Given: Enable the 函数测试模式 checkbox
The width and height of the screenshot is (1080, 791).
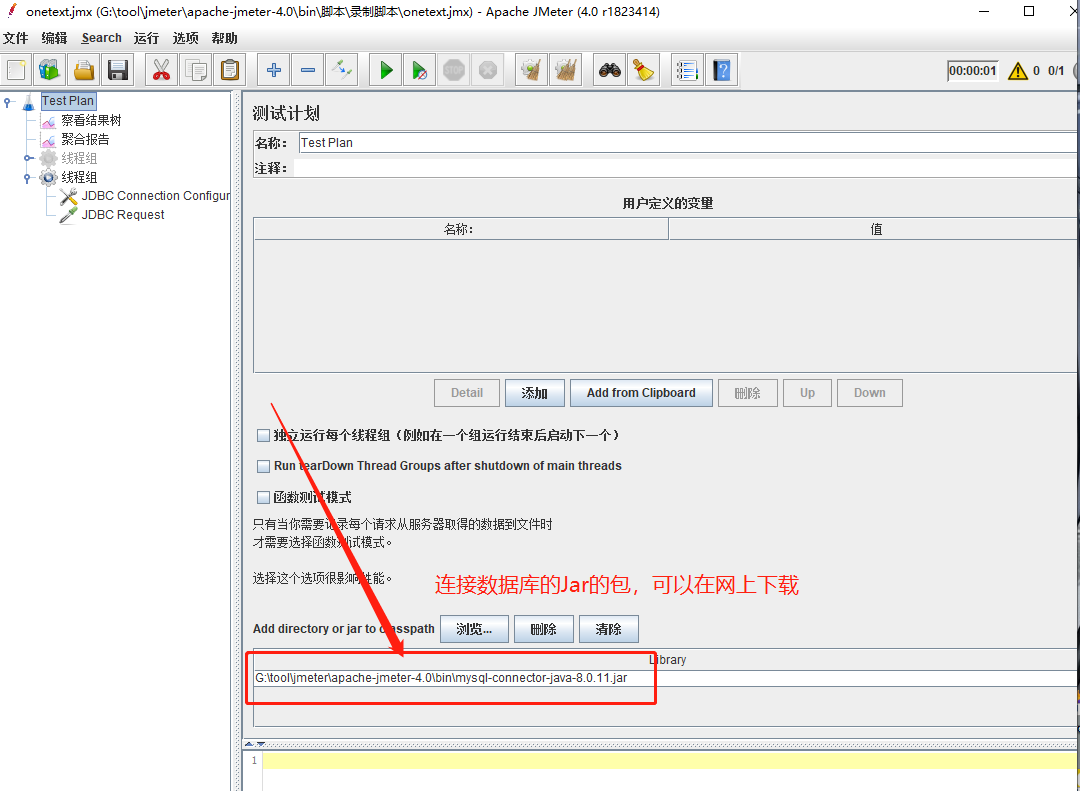Looking at the screenshot, I should click(263, 497).
